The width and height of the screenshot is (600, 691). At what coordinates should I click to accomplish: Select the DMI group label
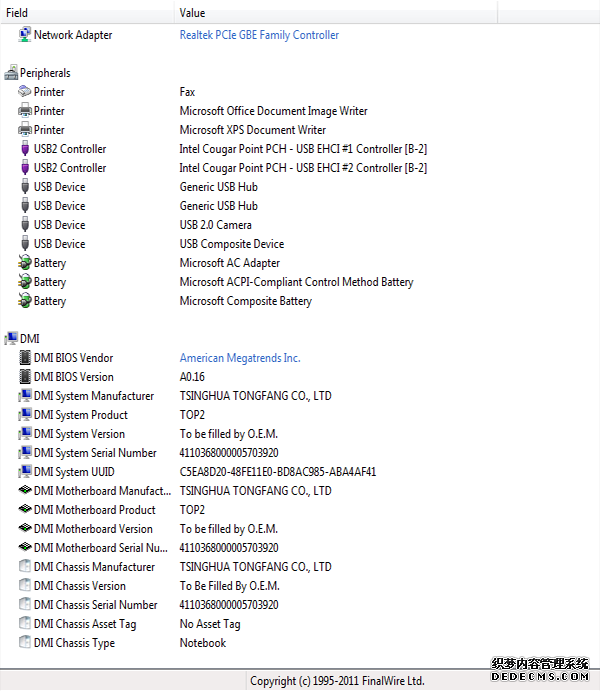[30, 339]
